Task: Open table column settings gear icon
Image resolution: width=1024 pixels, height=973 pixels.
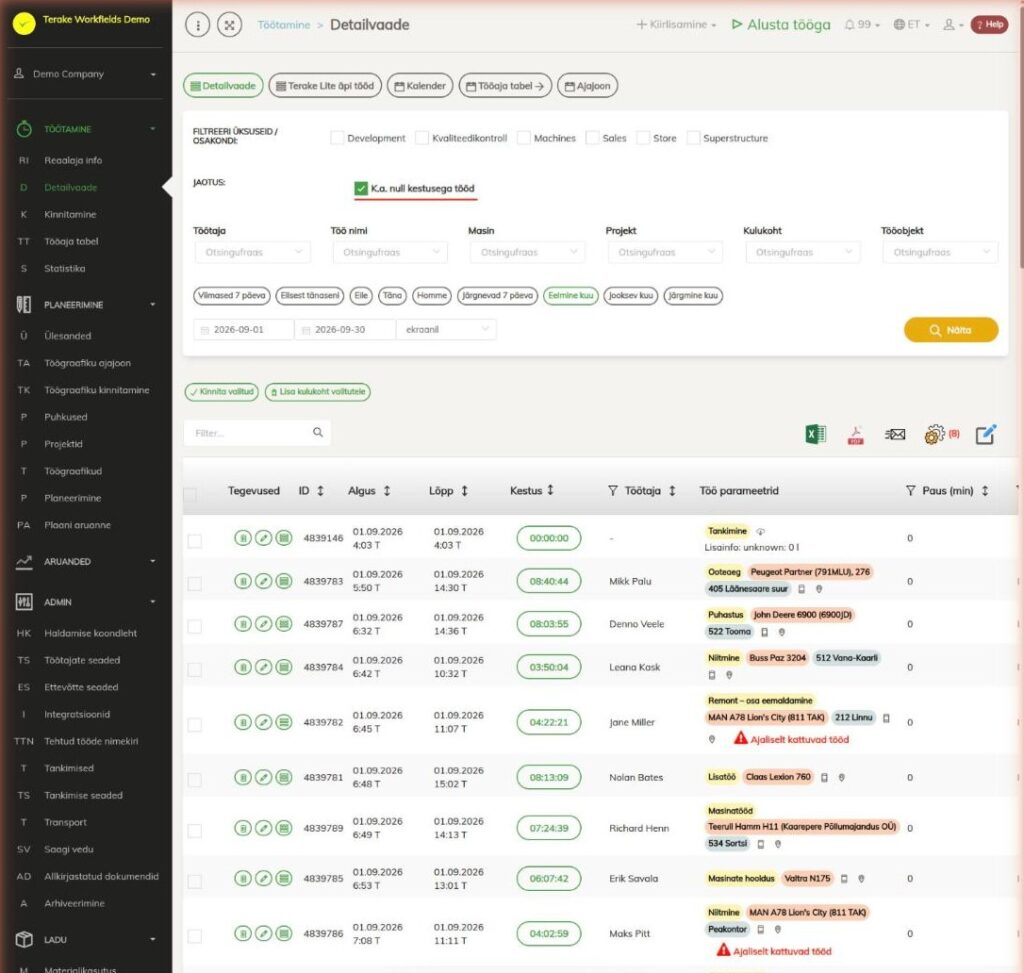Action: [x=935, y=434]
